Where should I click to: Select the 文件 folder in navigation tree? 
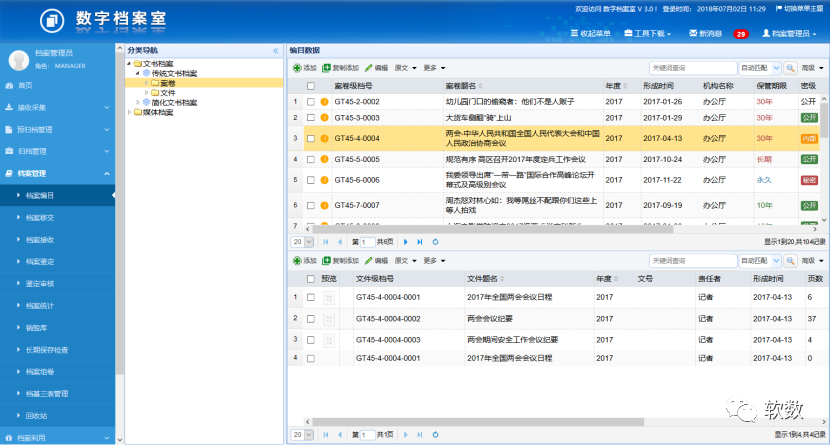tap(167, 92)
